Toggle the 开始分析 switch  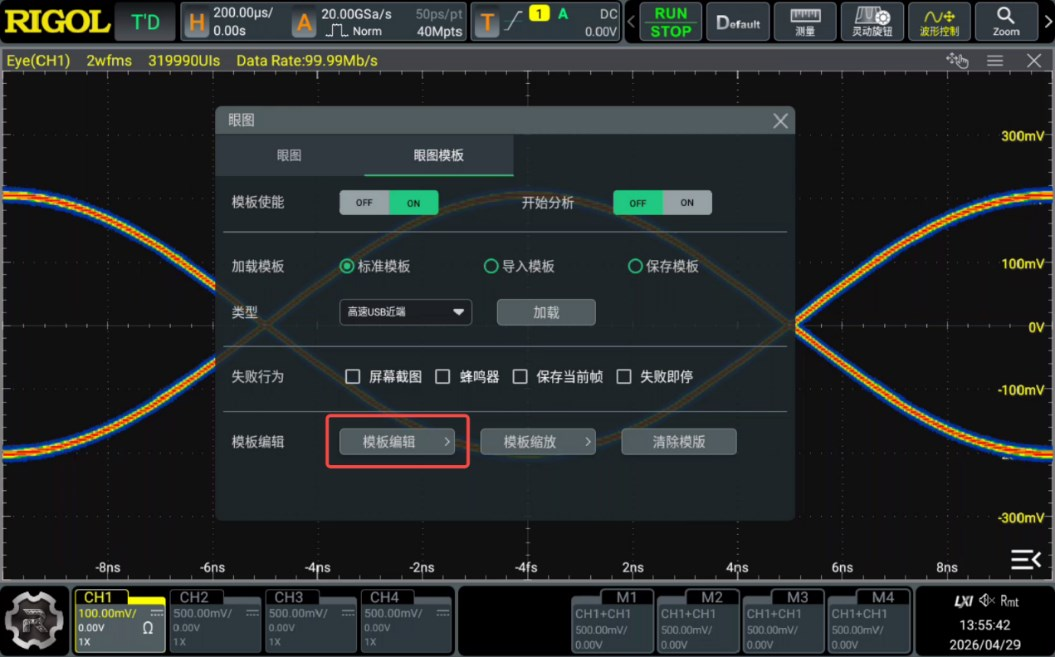coord(662,203)
